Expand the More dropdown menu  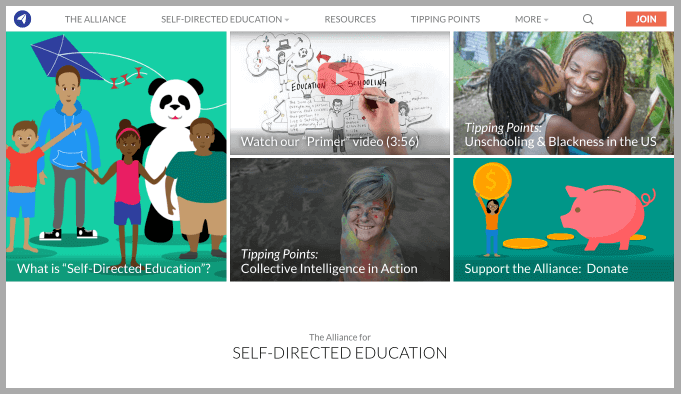click(532, 19)
